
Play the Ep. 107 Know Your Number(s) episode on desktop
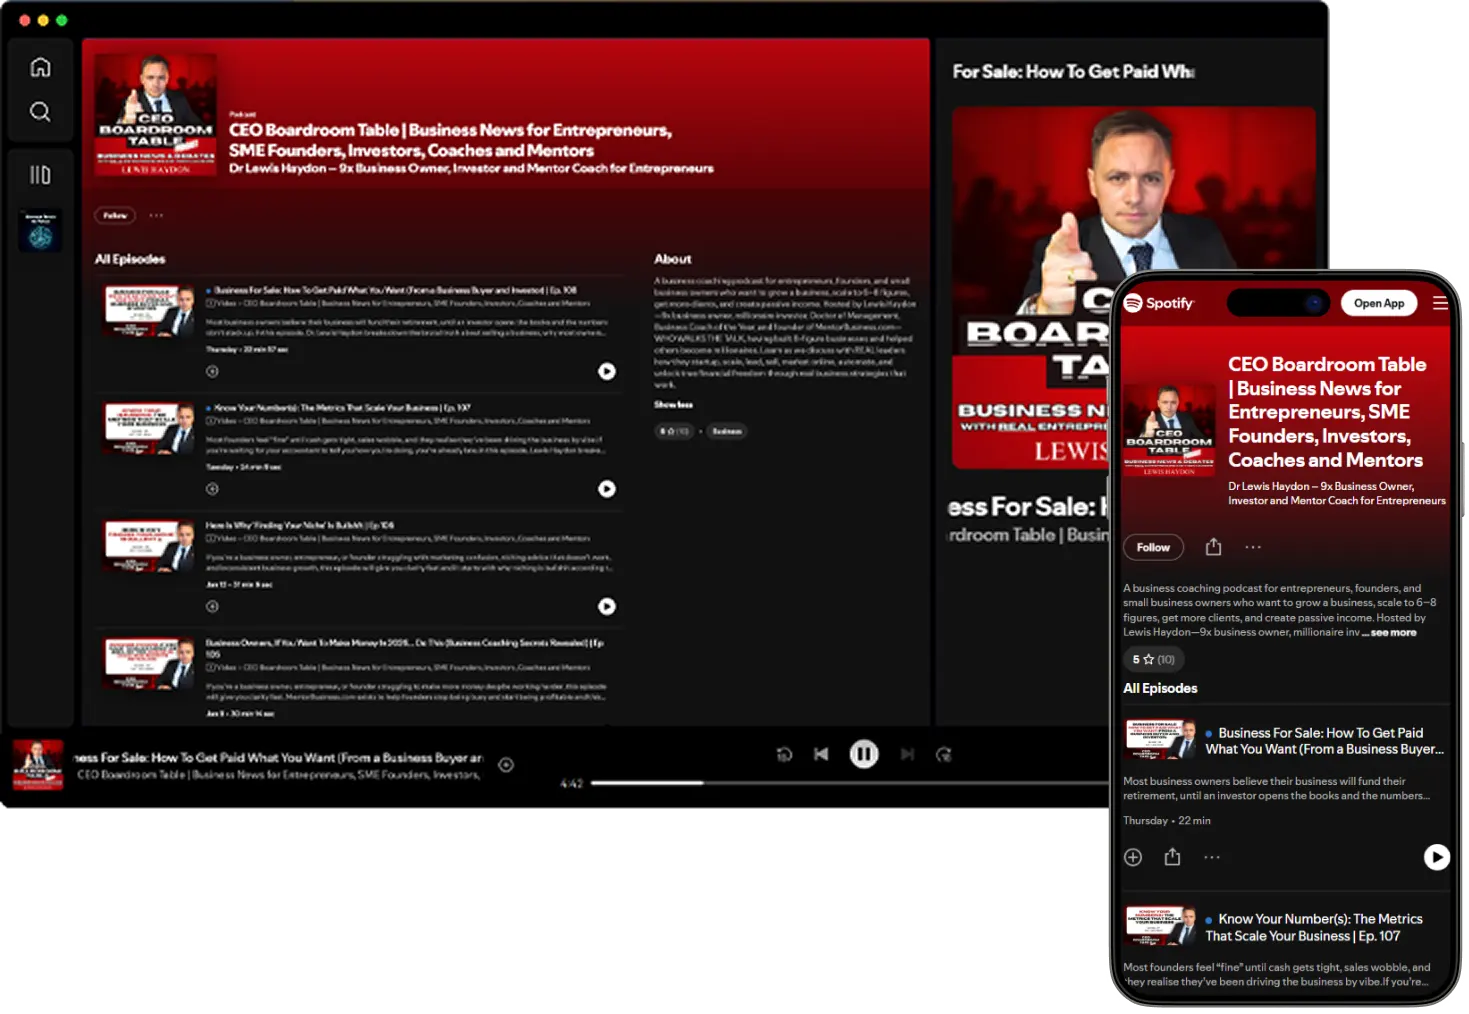607,489
